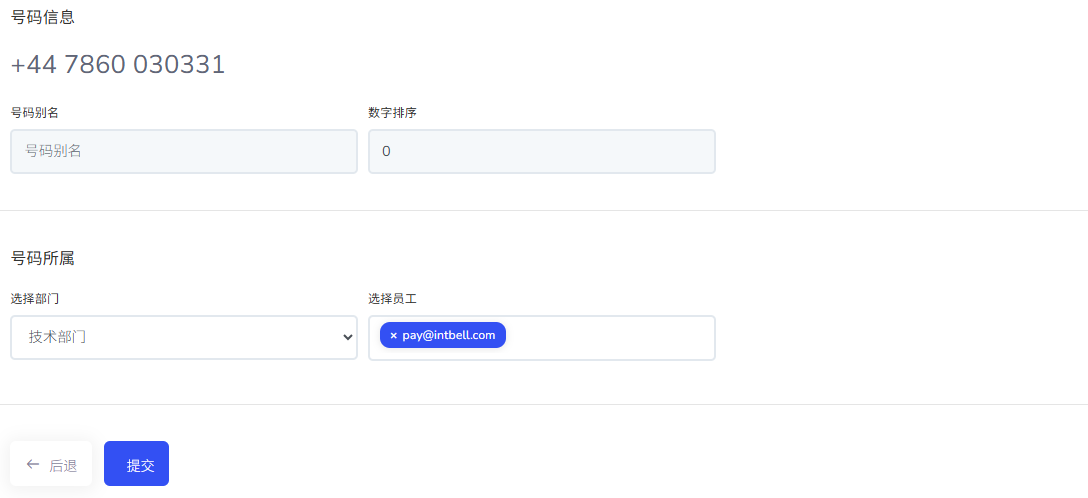
Task: Click empty space in 选择员工 tag box
Action: pyautogui.click(x=610, y=338)
